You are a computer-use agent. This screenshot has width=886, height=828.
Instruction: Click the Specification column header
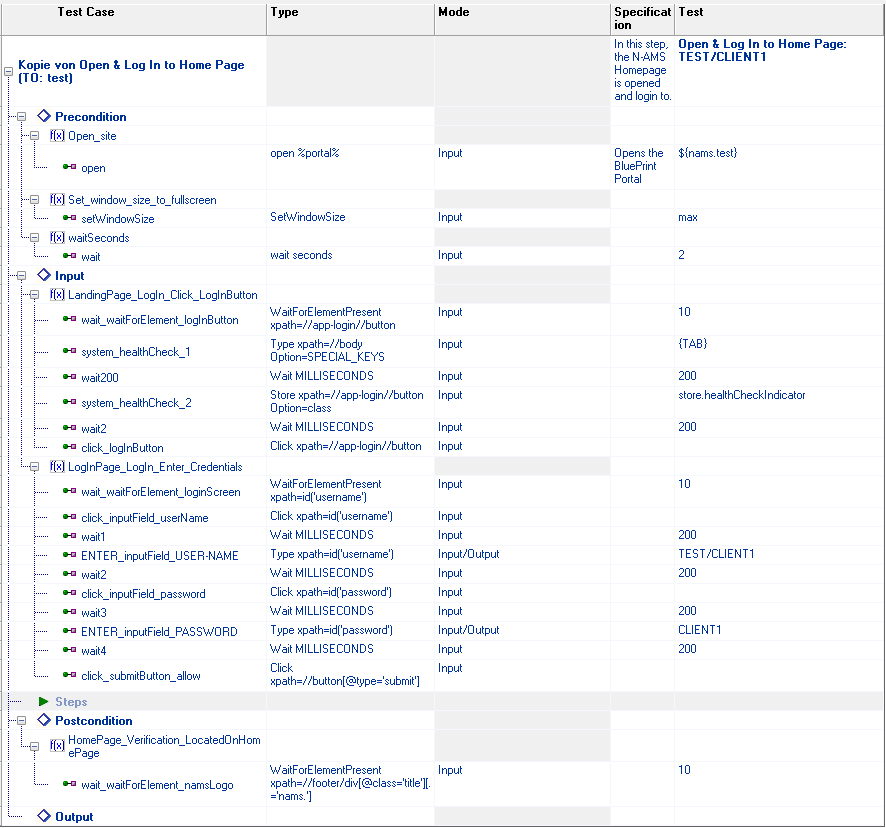coord(642,19)
